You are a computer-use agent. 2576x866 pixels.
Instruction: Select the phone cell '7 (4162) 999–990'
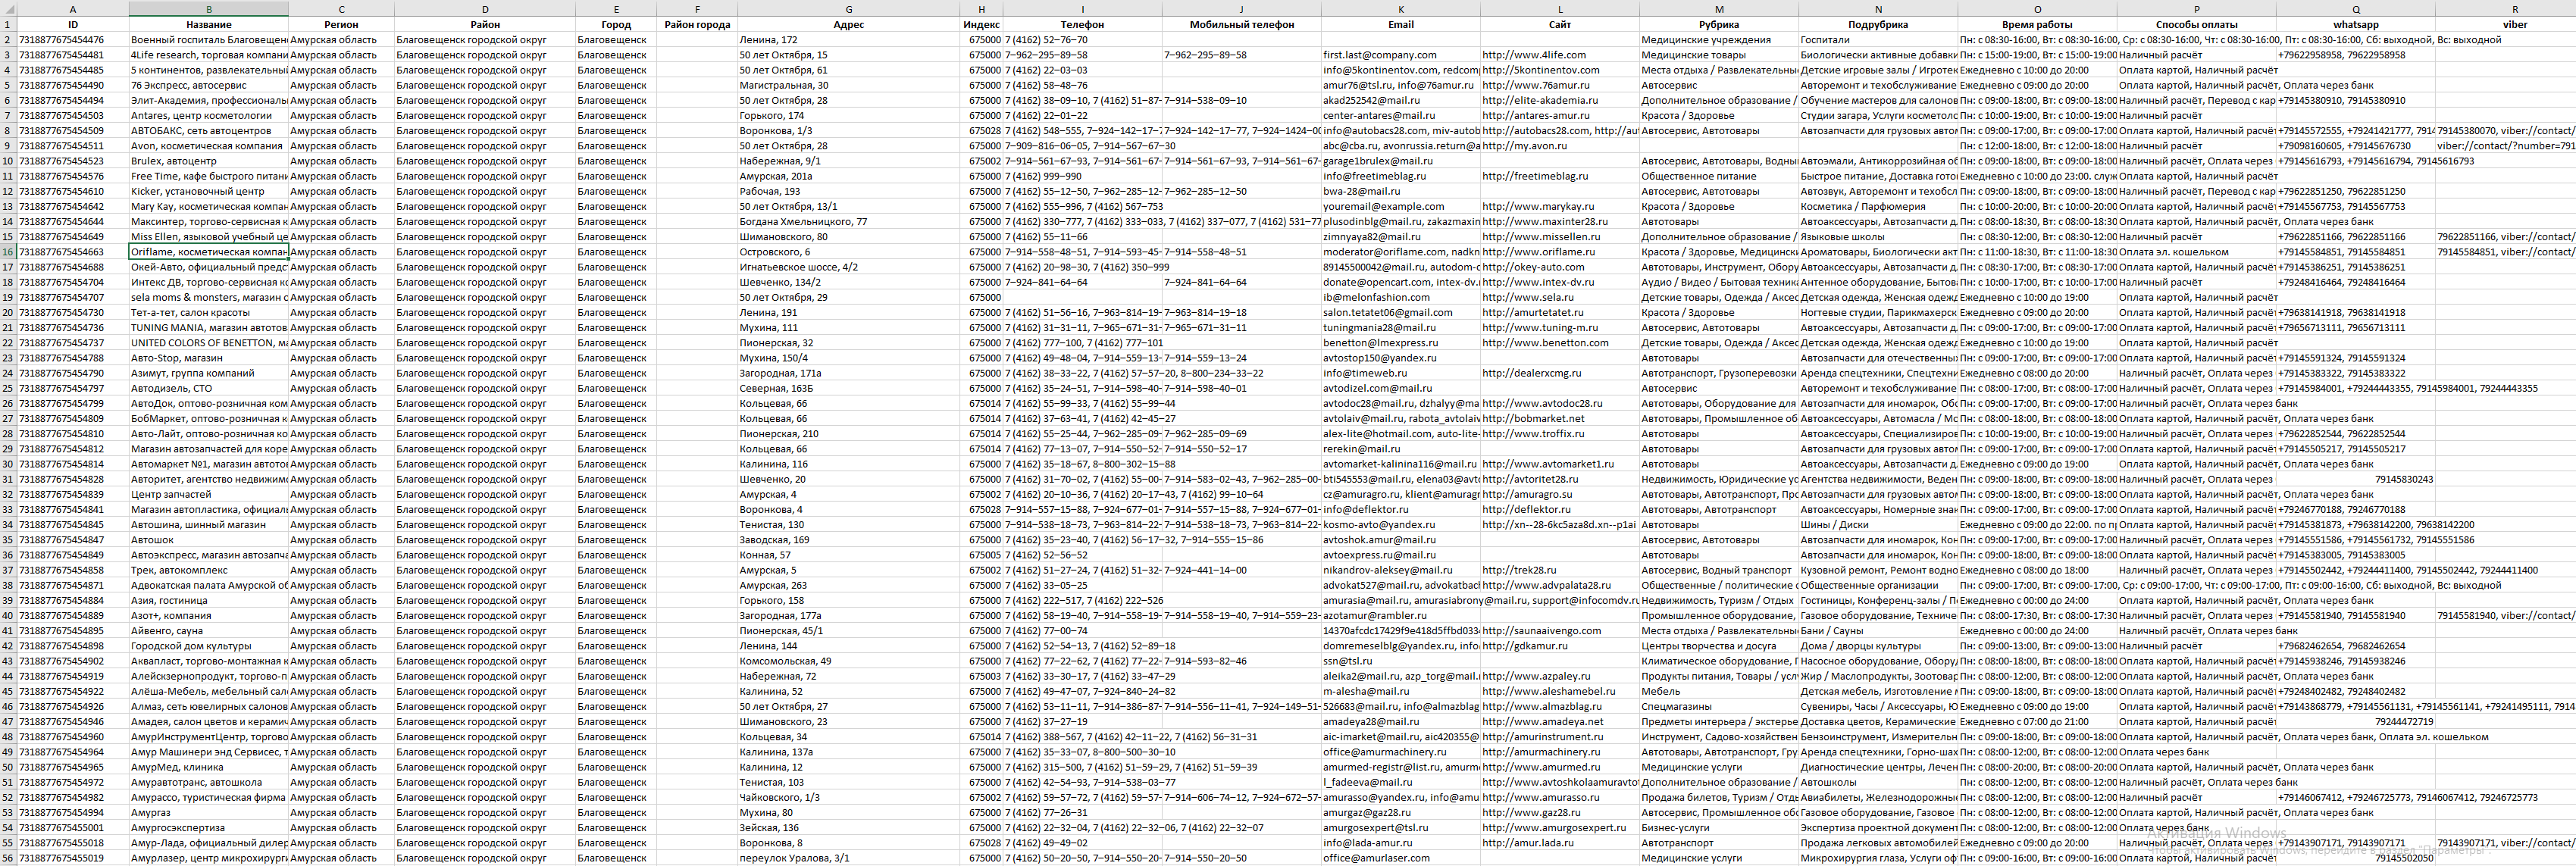[1082, 176]
